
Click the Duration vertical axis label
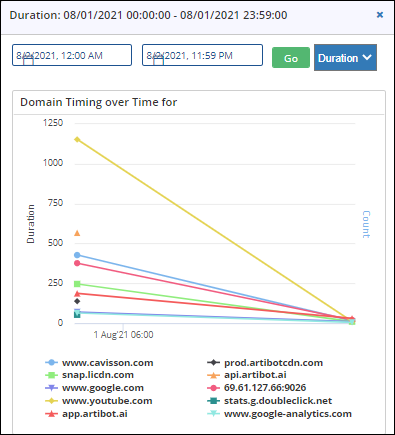click(x=31, y=224)
